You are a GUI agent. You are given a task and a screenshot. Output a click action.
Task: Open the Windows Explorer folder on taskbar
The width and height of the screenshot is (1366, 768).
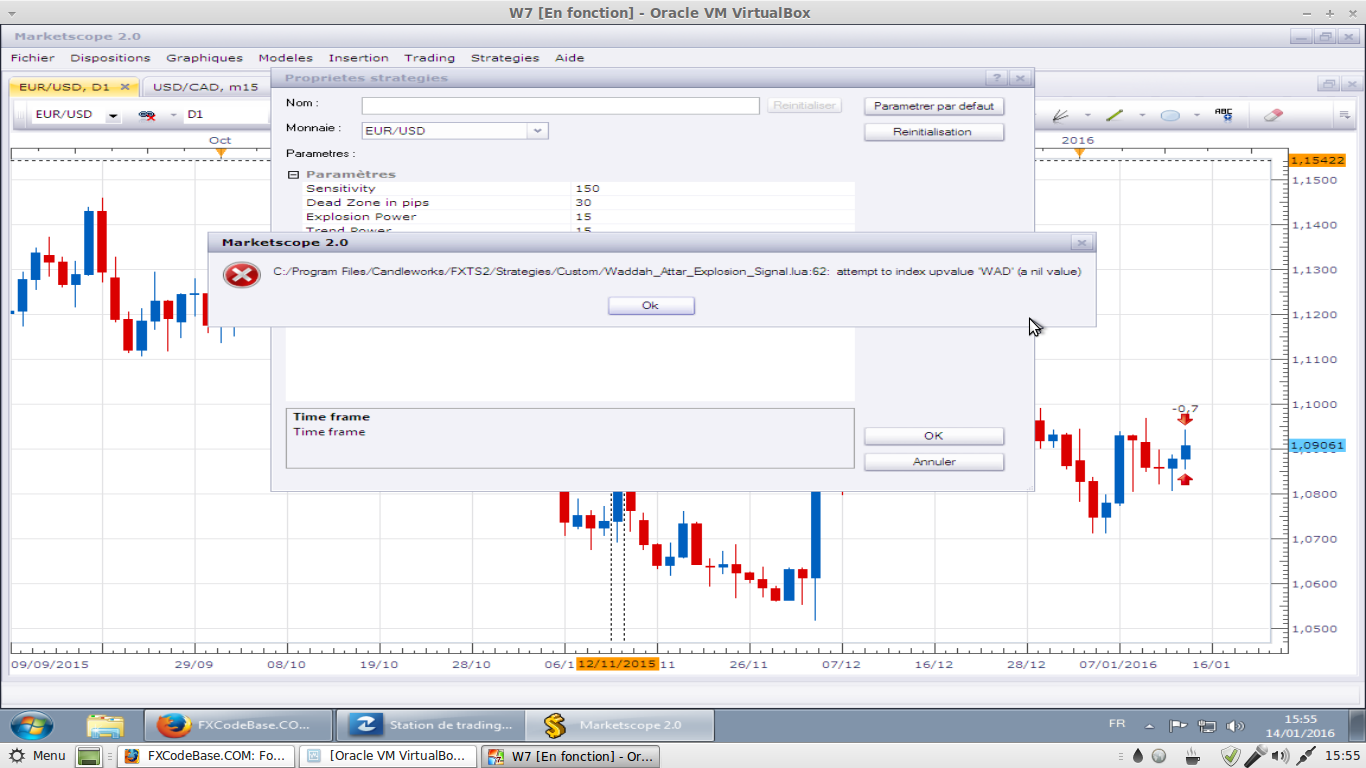coord(104,725)
